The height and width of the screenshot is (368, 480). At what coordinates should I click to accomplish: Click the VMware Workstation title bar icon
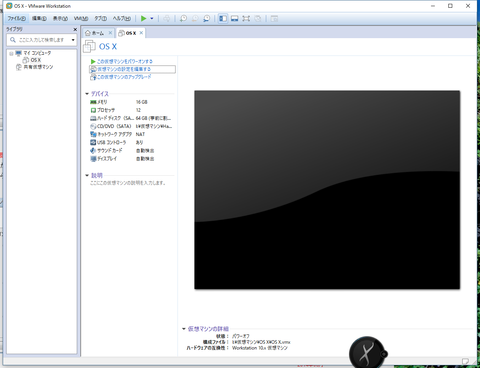click(9, 6)
